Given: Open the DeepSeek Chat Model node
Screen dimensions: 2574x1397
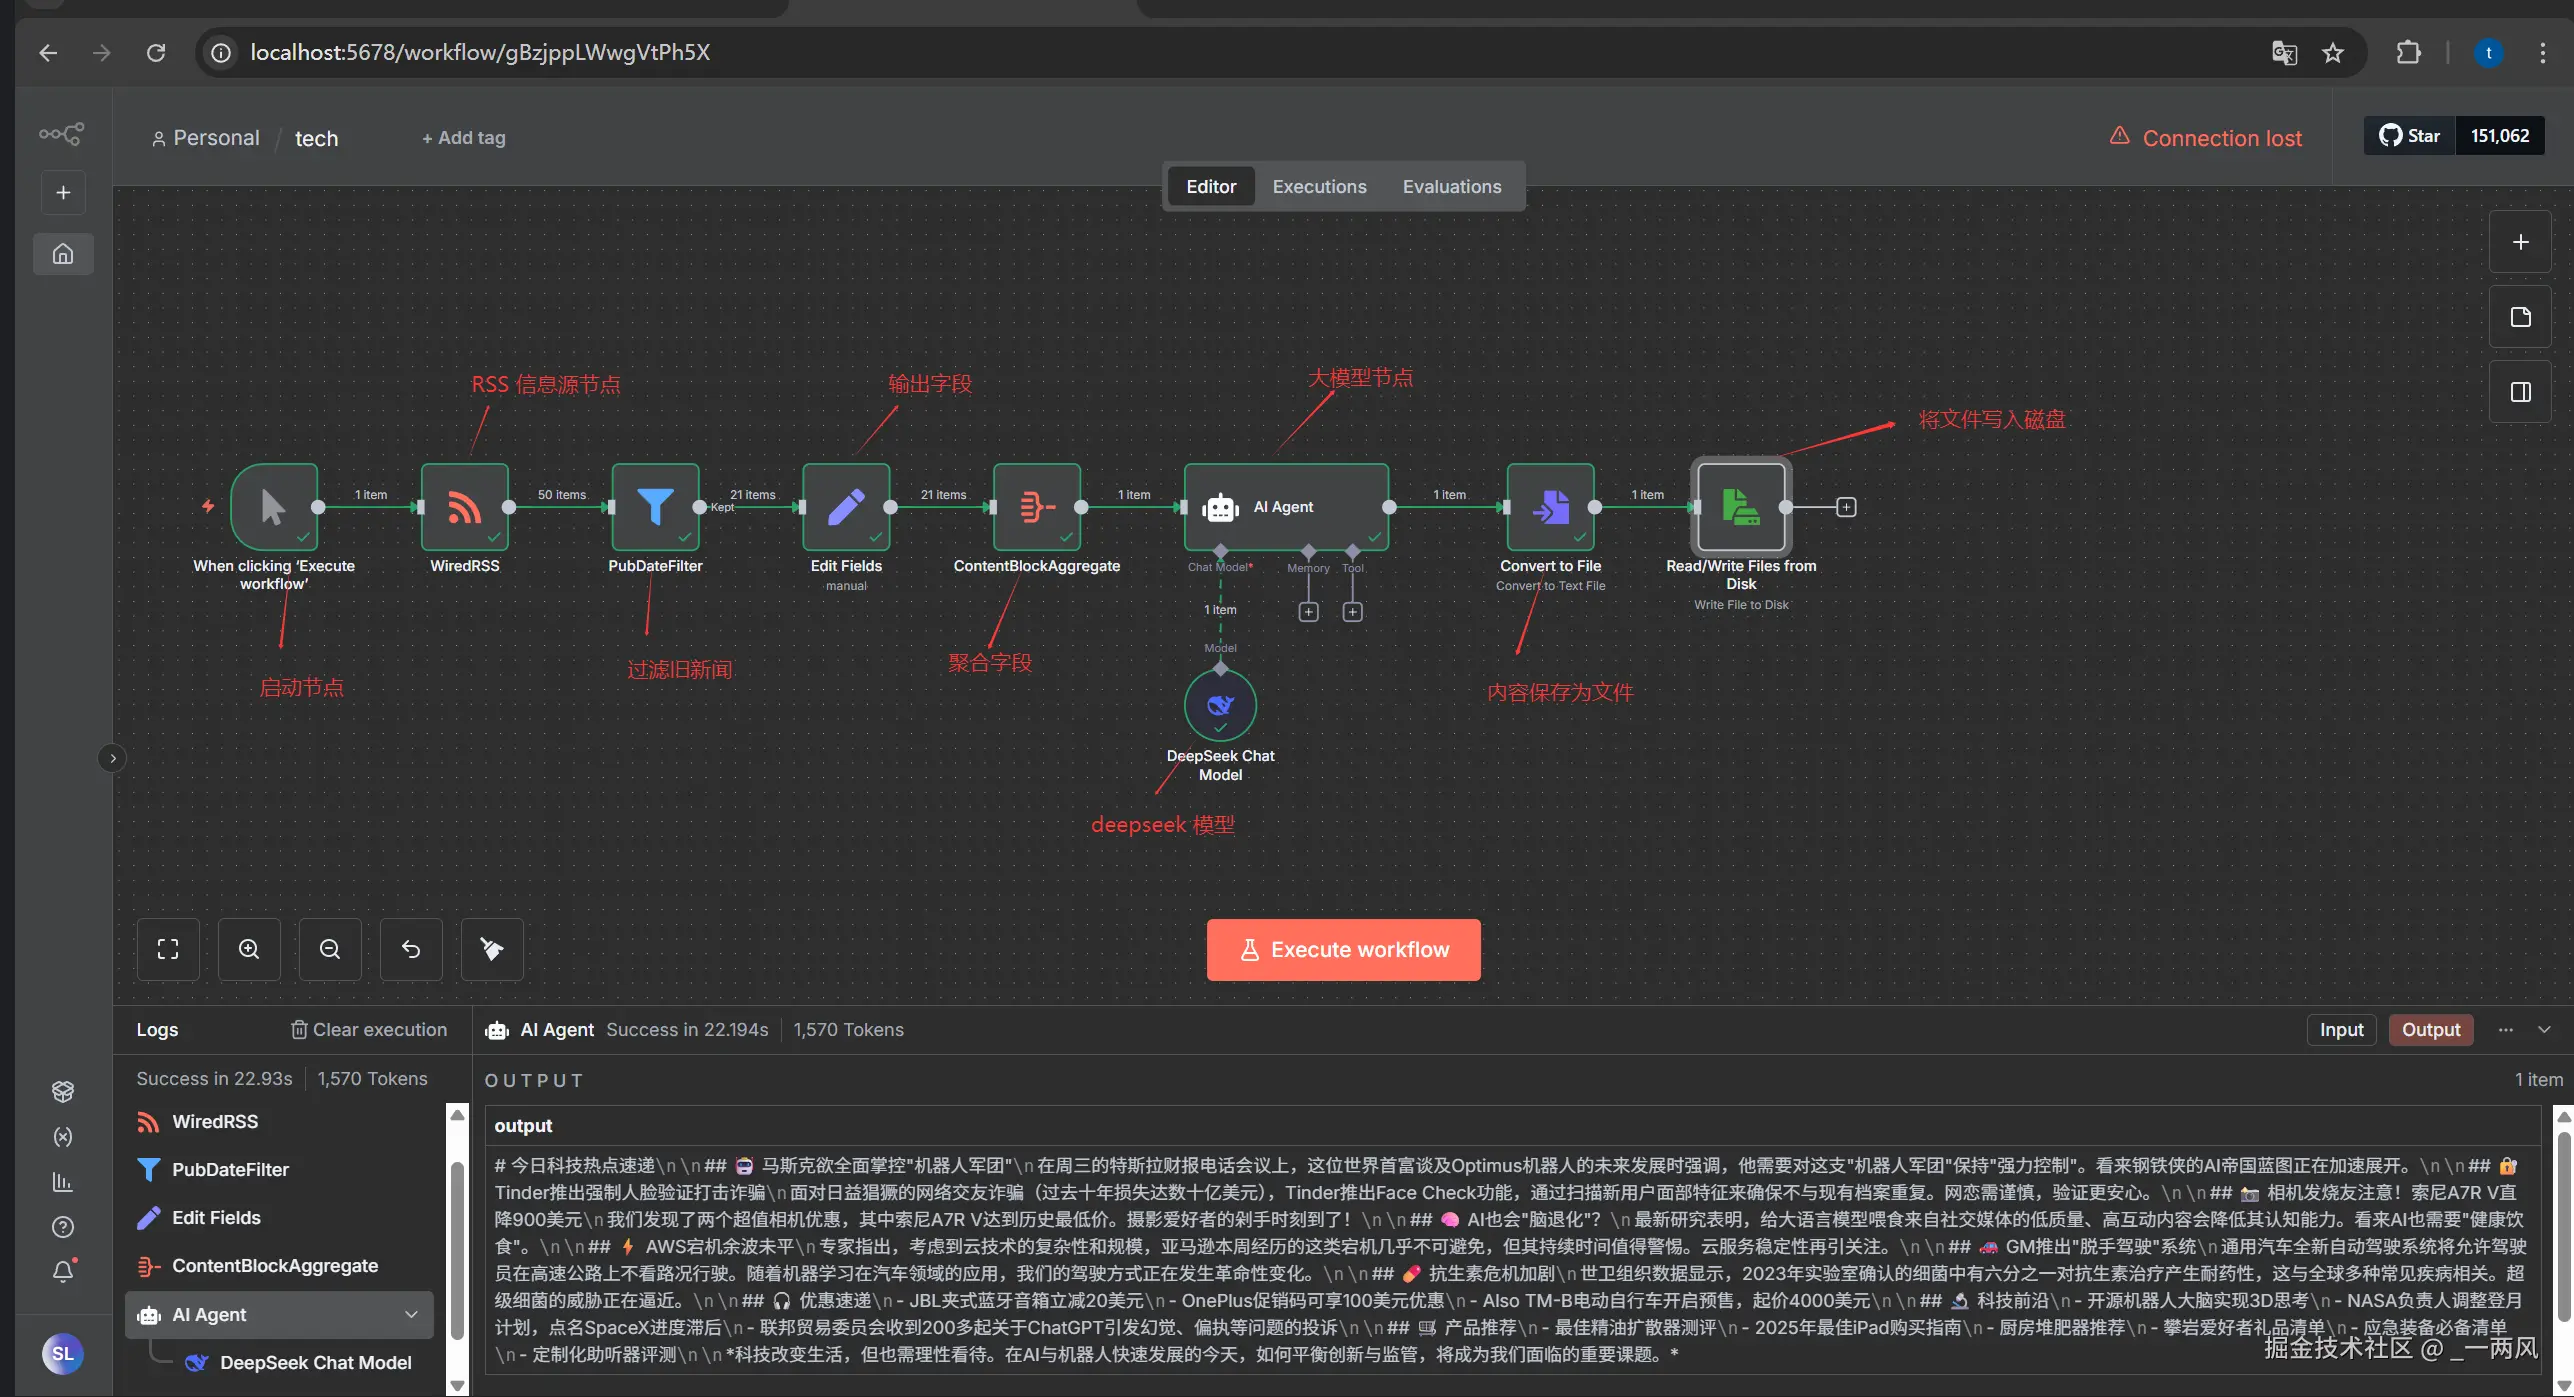Looking at the screenshot, I should [x=1220, y=705].
